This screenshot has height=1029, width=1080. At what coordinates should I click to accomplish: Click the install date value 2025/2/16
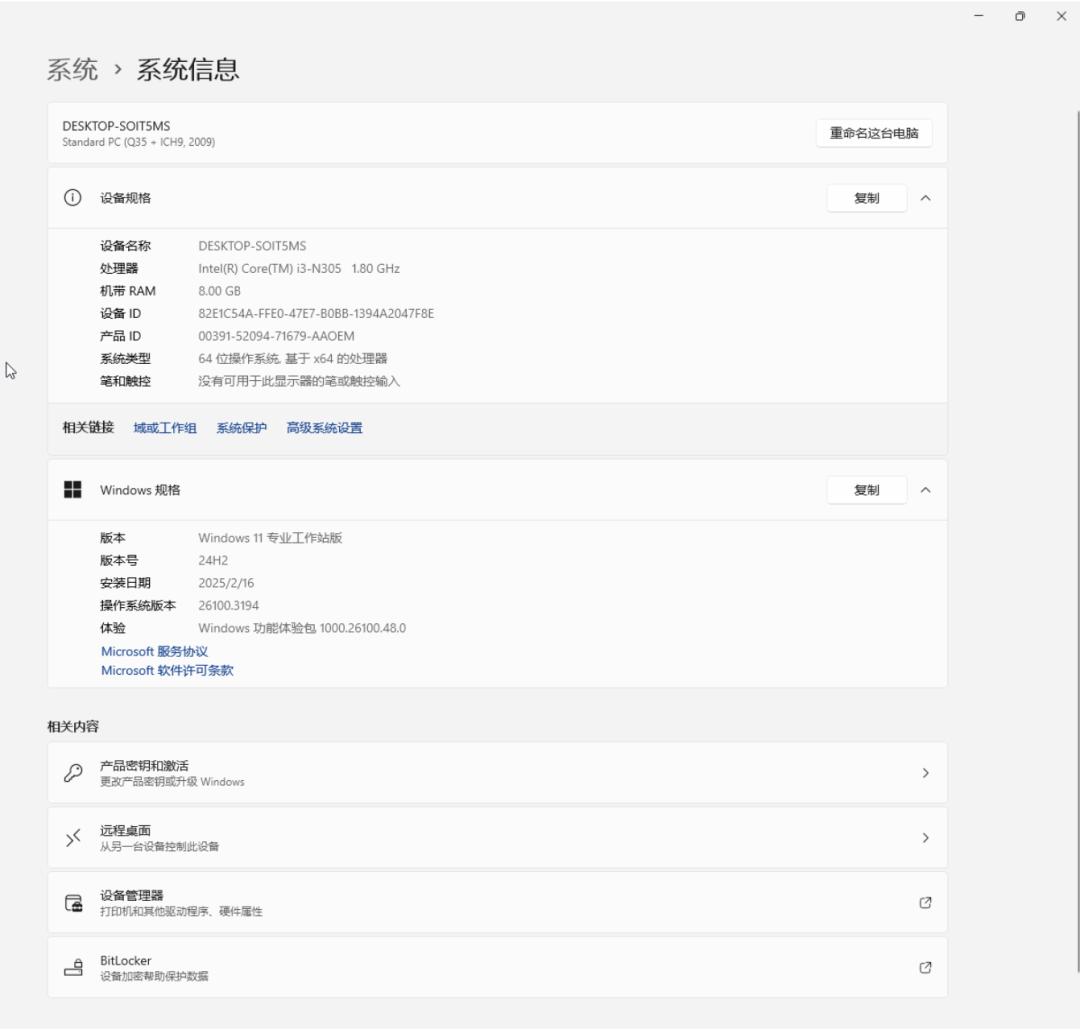[x=226, y=583]
